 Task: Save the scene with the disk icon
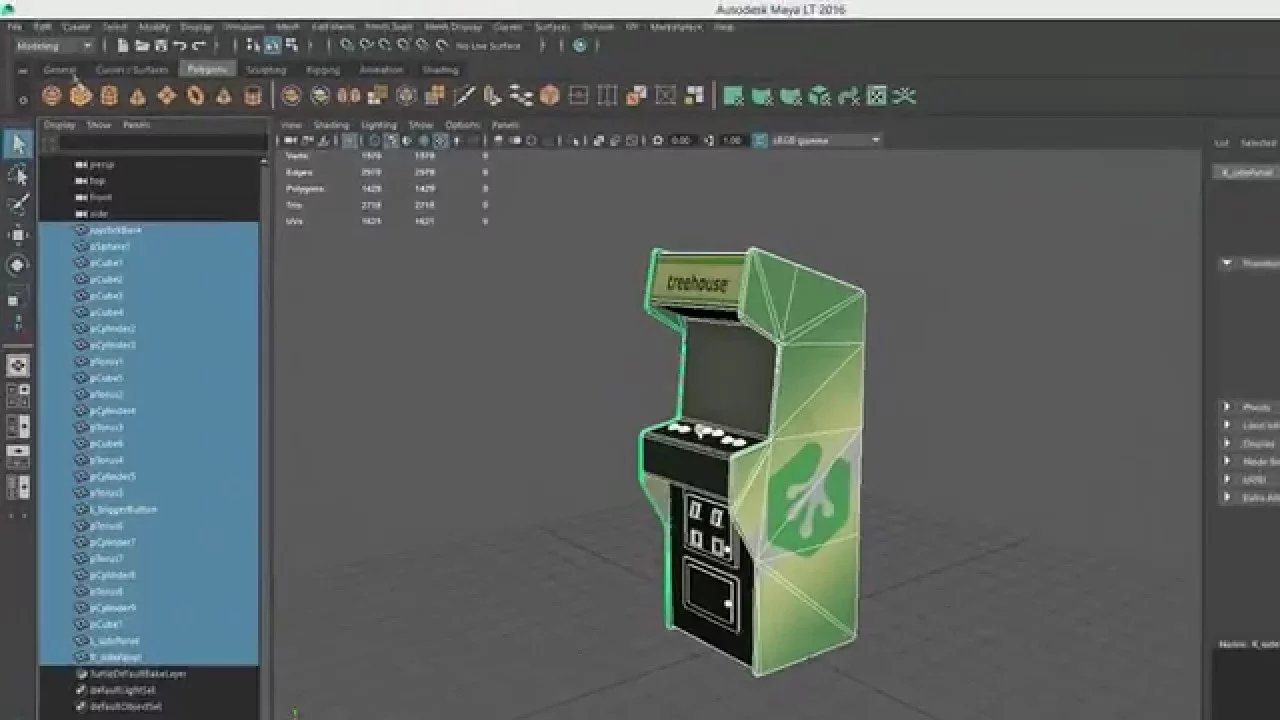pos(161,45)
